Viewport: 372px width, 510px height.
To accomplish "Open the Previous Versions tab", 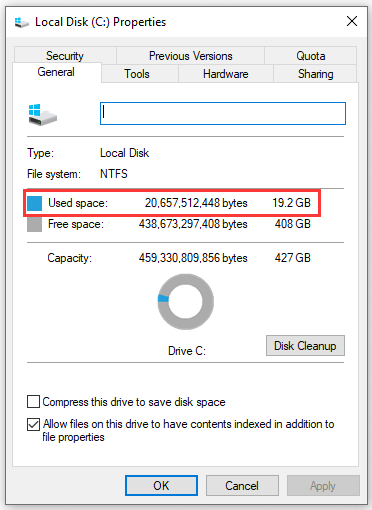I will click(191, 56).
